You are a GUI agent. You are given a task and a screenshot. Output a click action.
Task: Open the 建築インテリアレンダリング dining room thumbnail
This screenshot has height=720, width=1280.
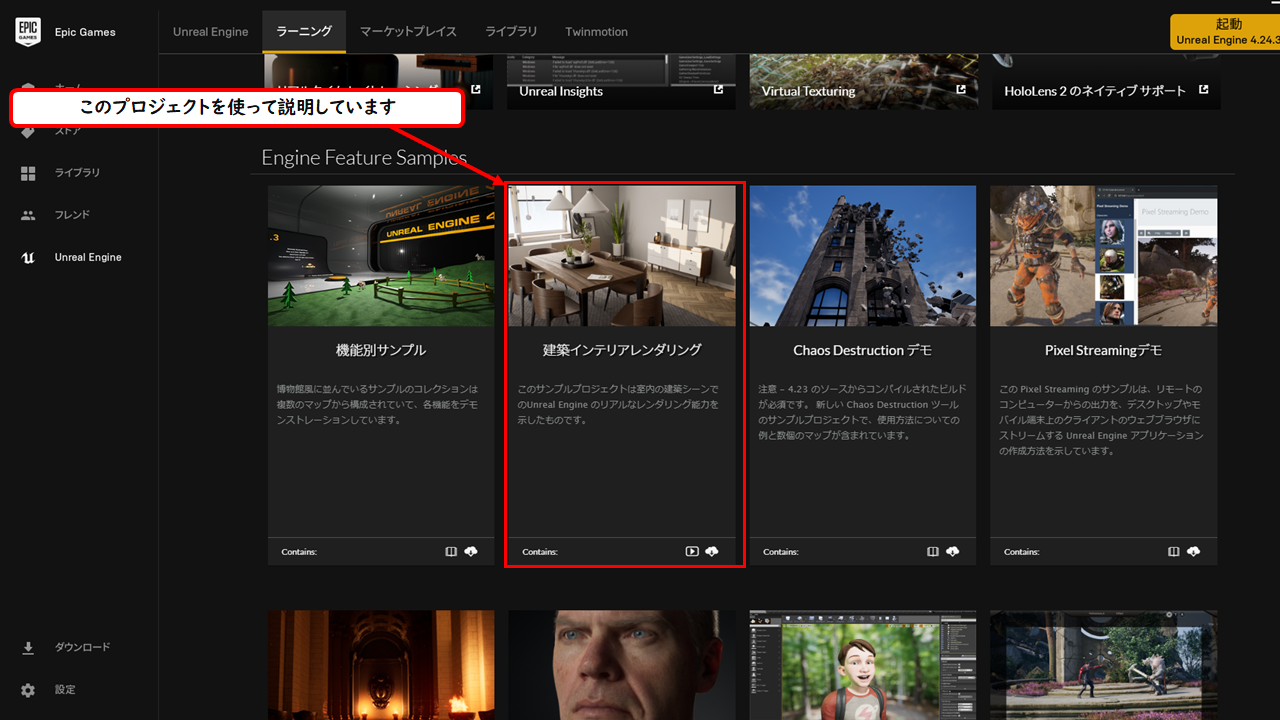[x=622, y=255]
